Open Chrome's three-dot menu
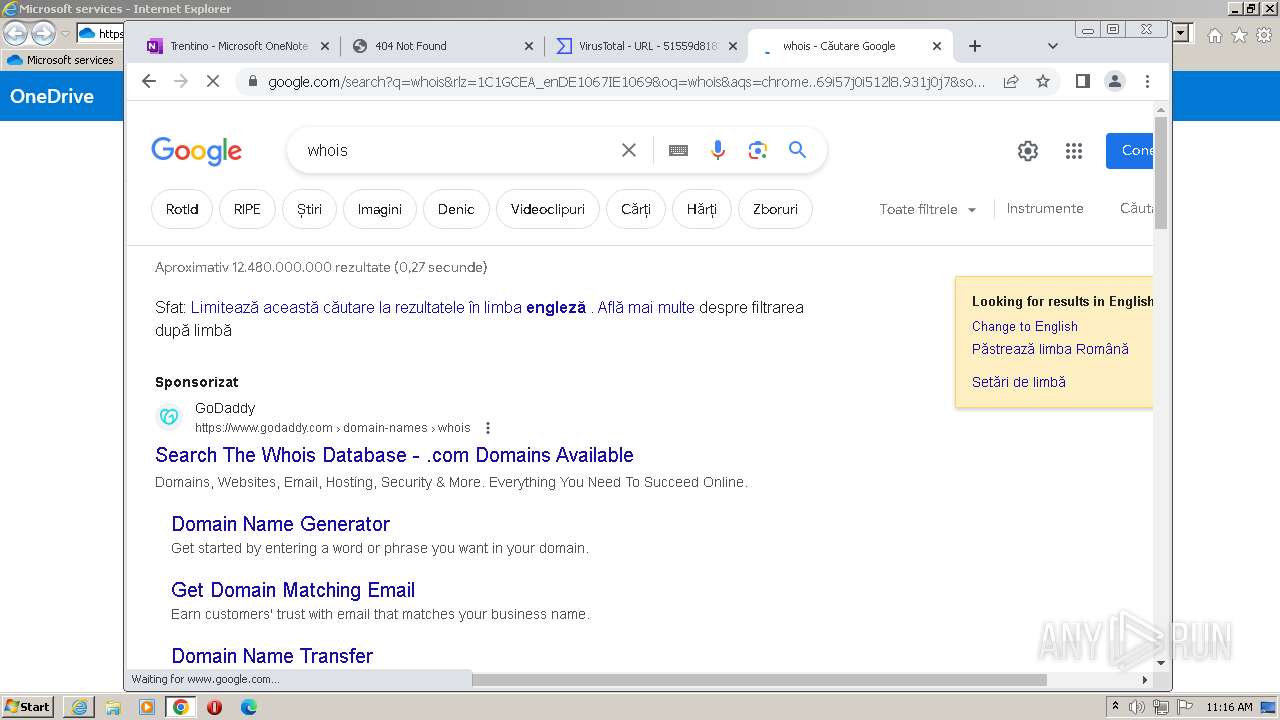This screenshot has width=1280, height=720. 1147,81
